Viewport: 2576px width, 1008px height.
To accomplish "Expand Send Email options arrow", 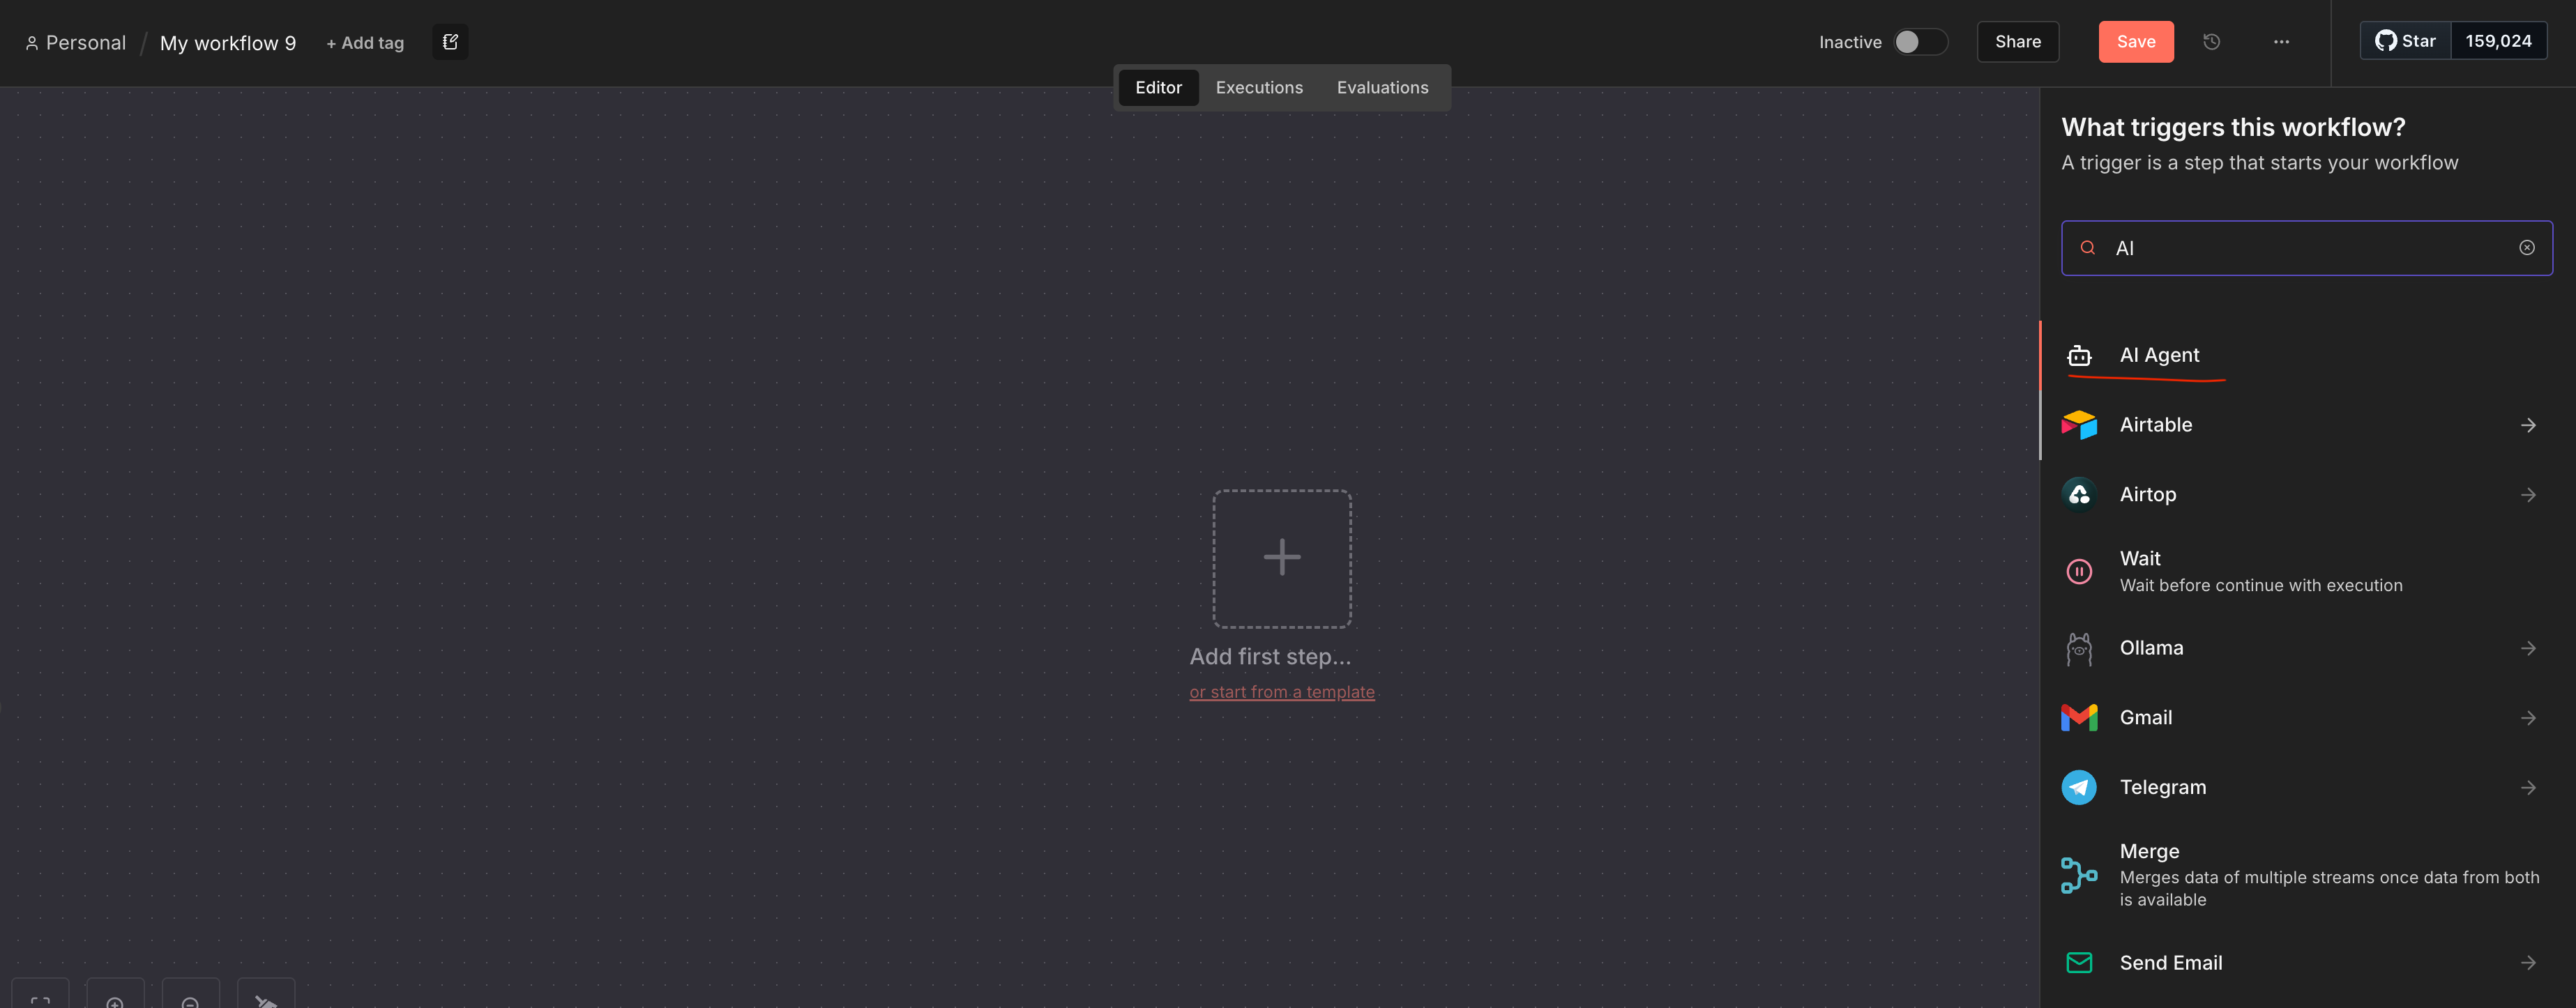I will point(2527,963).
